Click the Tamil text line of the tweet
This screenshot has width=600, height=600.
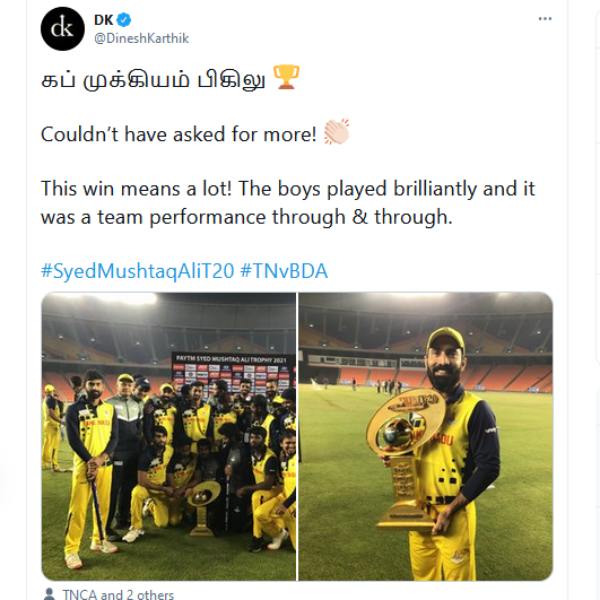[x=153, y=79]
